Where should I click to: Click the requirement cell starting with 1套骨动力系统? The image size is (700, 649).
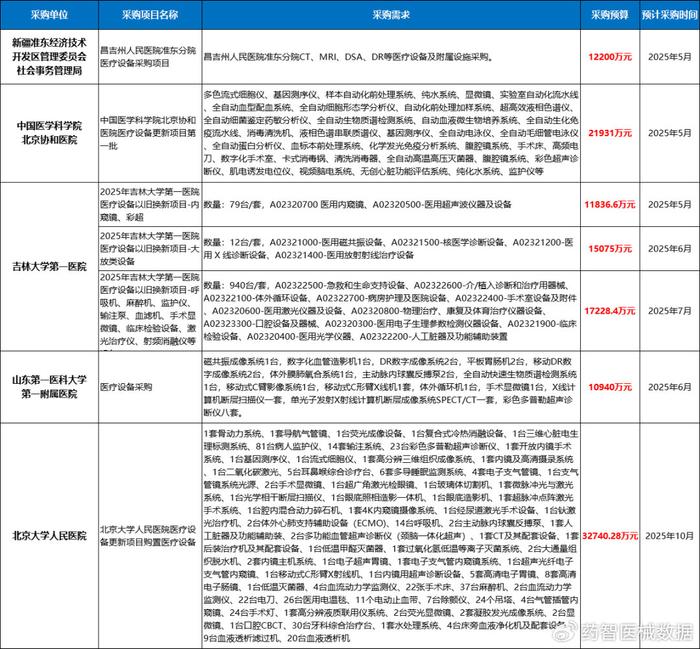coord(391,536)
